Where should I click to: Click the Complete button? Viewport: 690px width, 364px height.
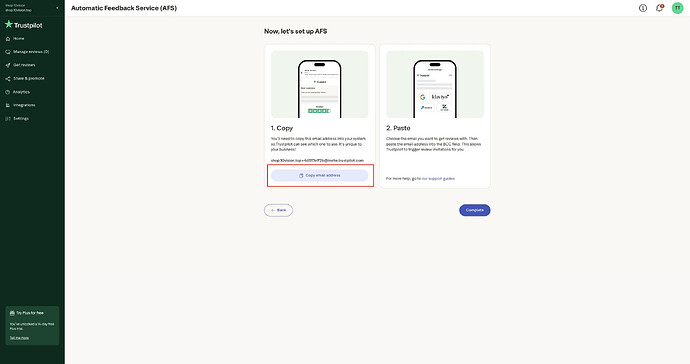point(474,210)
